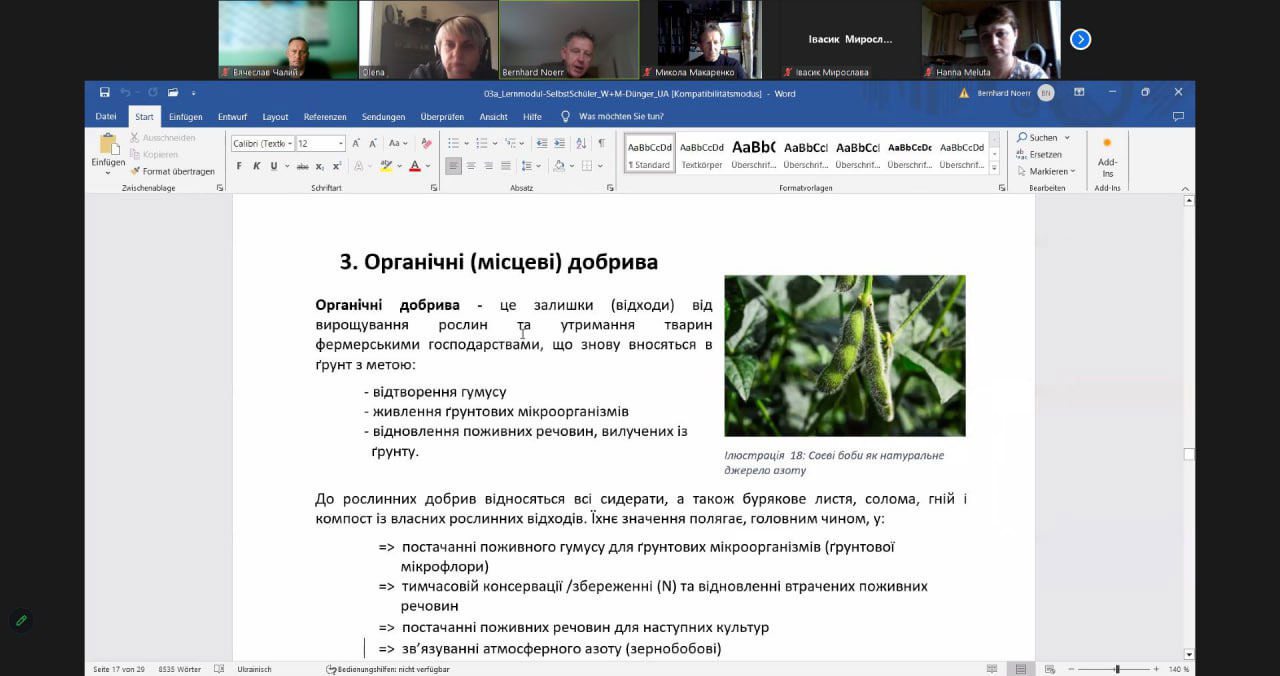This screenshot has height=676, width=1280.
Task: Click the Ersetzen button
Action: pyautogui.click(x=1039, y=155)
